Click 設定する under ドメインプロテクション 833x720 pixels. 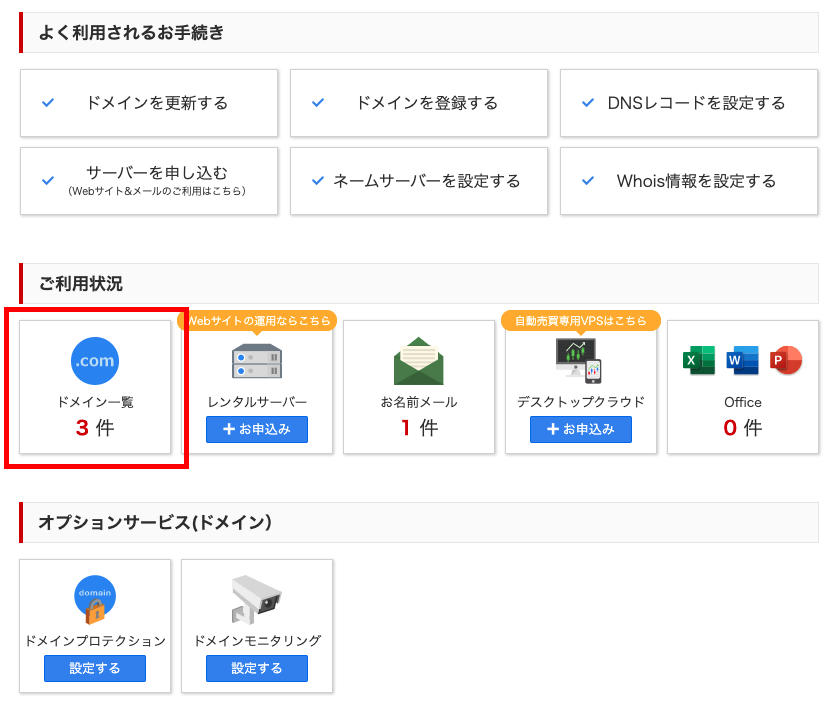coord(95,668)
